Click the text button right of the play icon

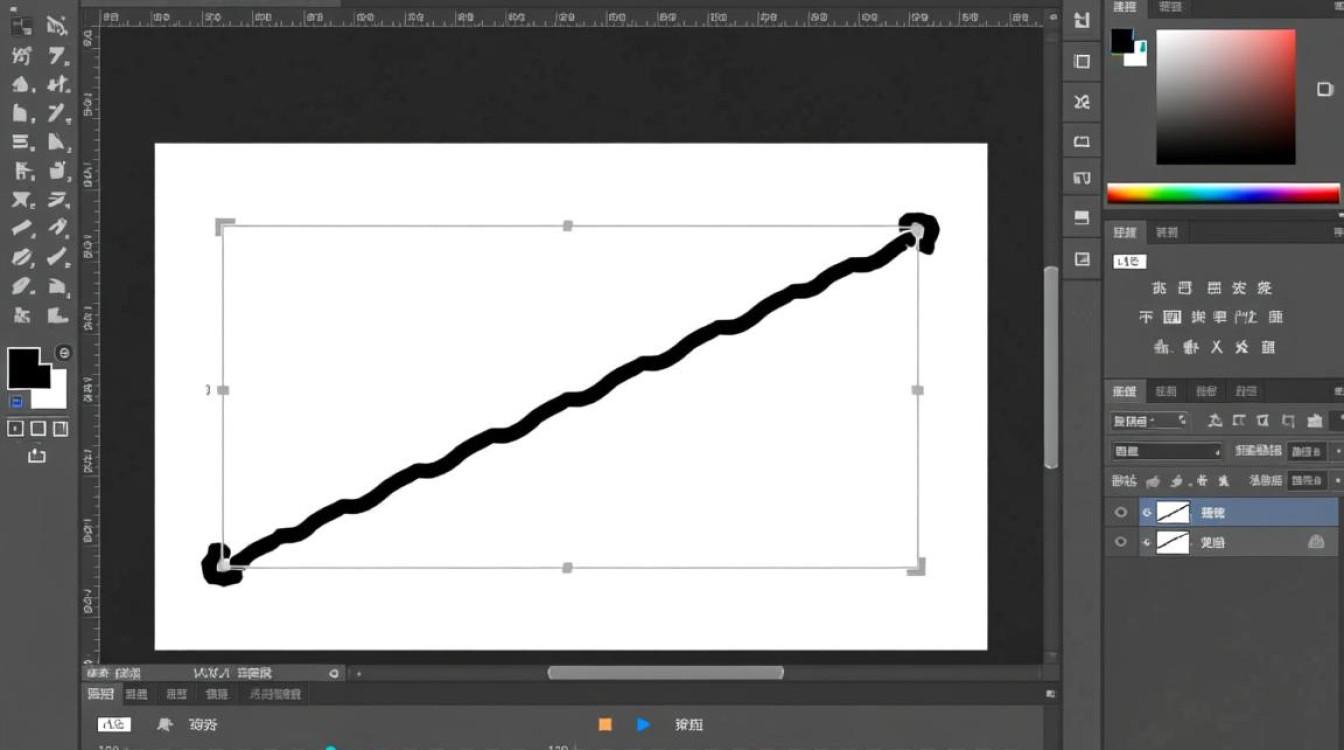pyautogui.click(x=689, y=724)
